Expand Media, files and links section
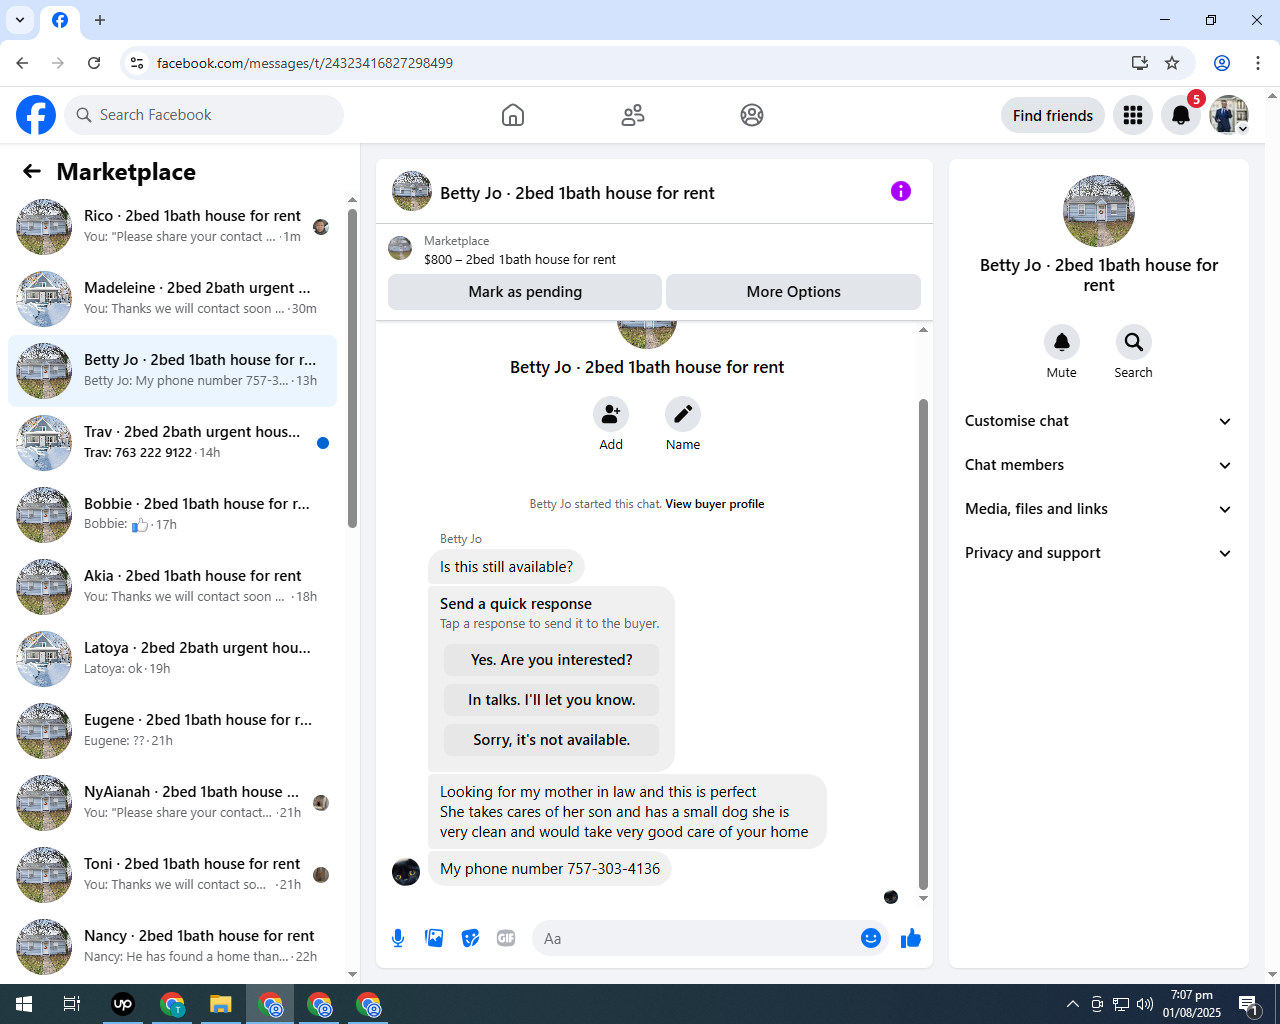 point(1098,509)
